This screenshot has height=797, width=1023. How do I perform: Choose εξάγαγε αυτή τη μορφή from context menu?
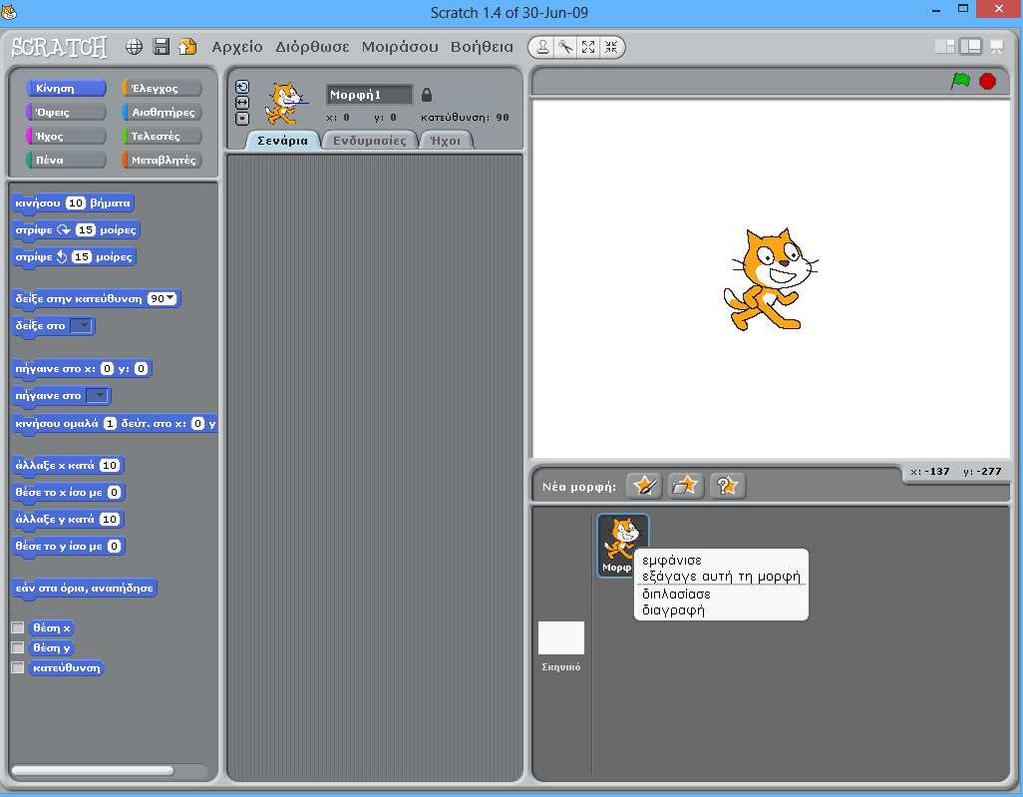tap(721, 577)
